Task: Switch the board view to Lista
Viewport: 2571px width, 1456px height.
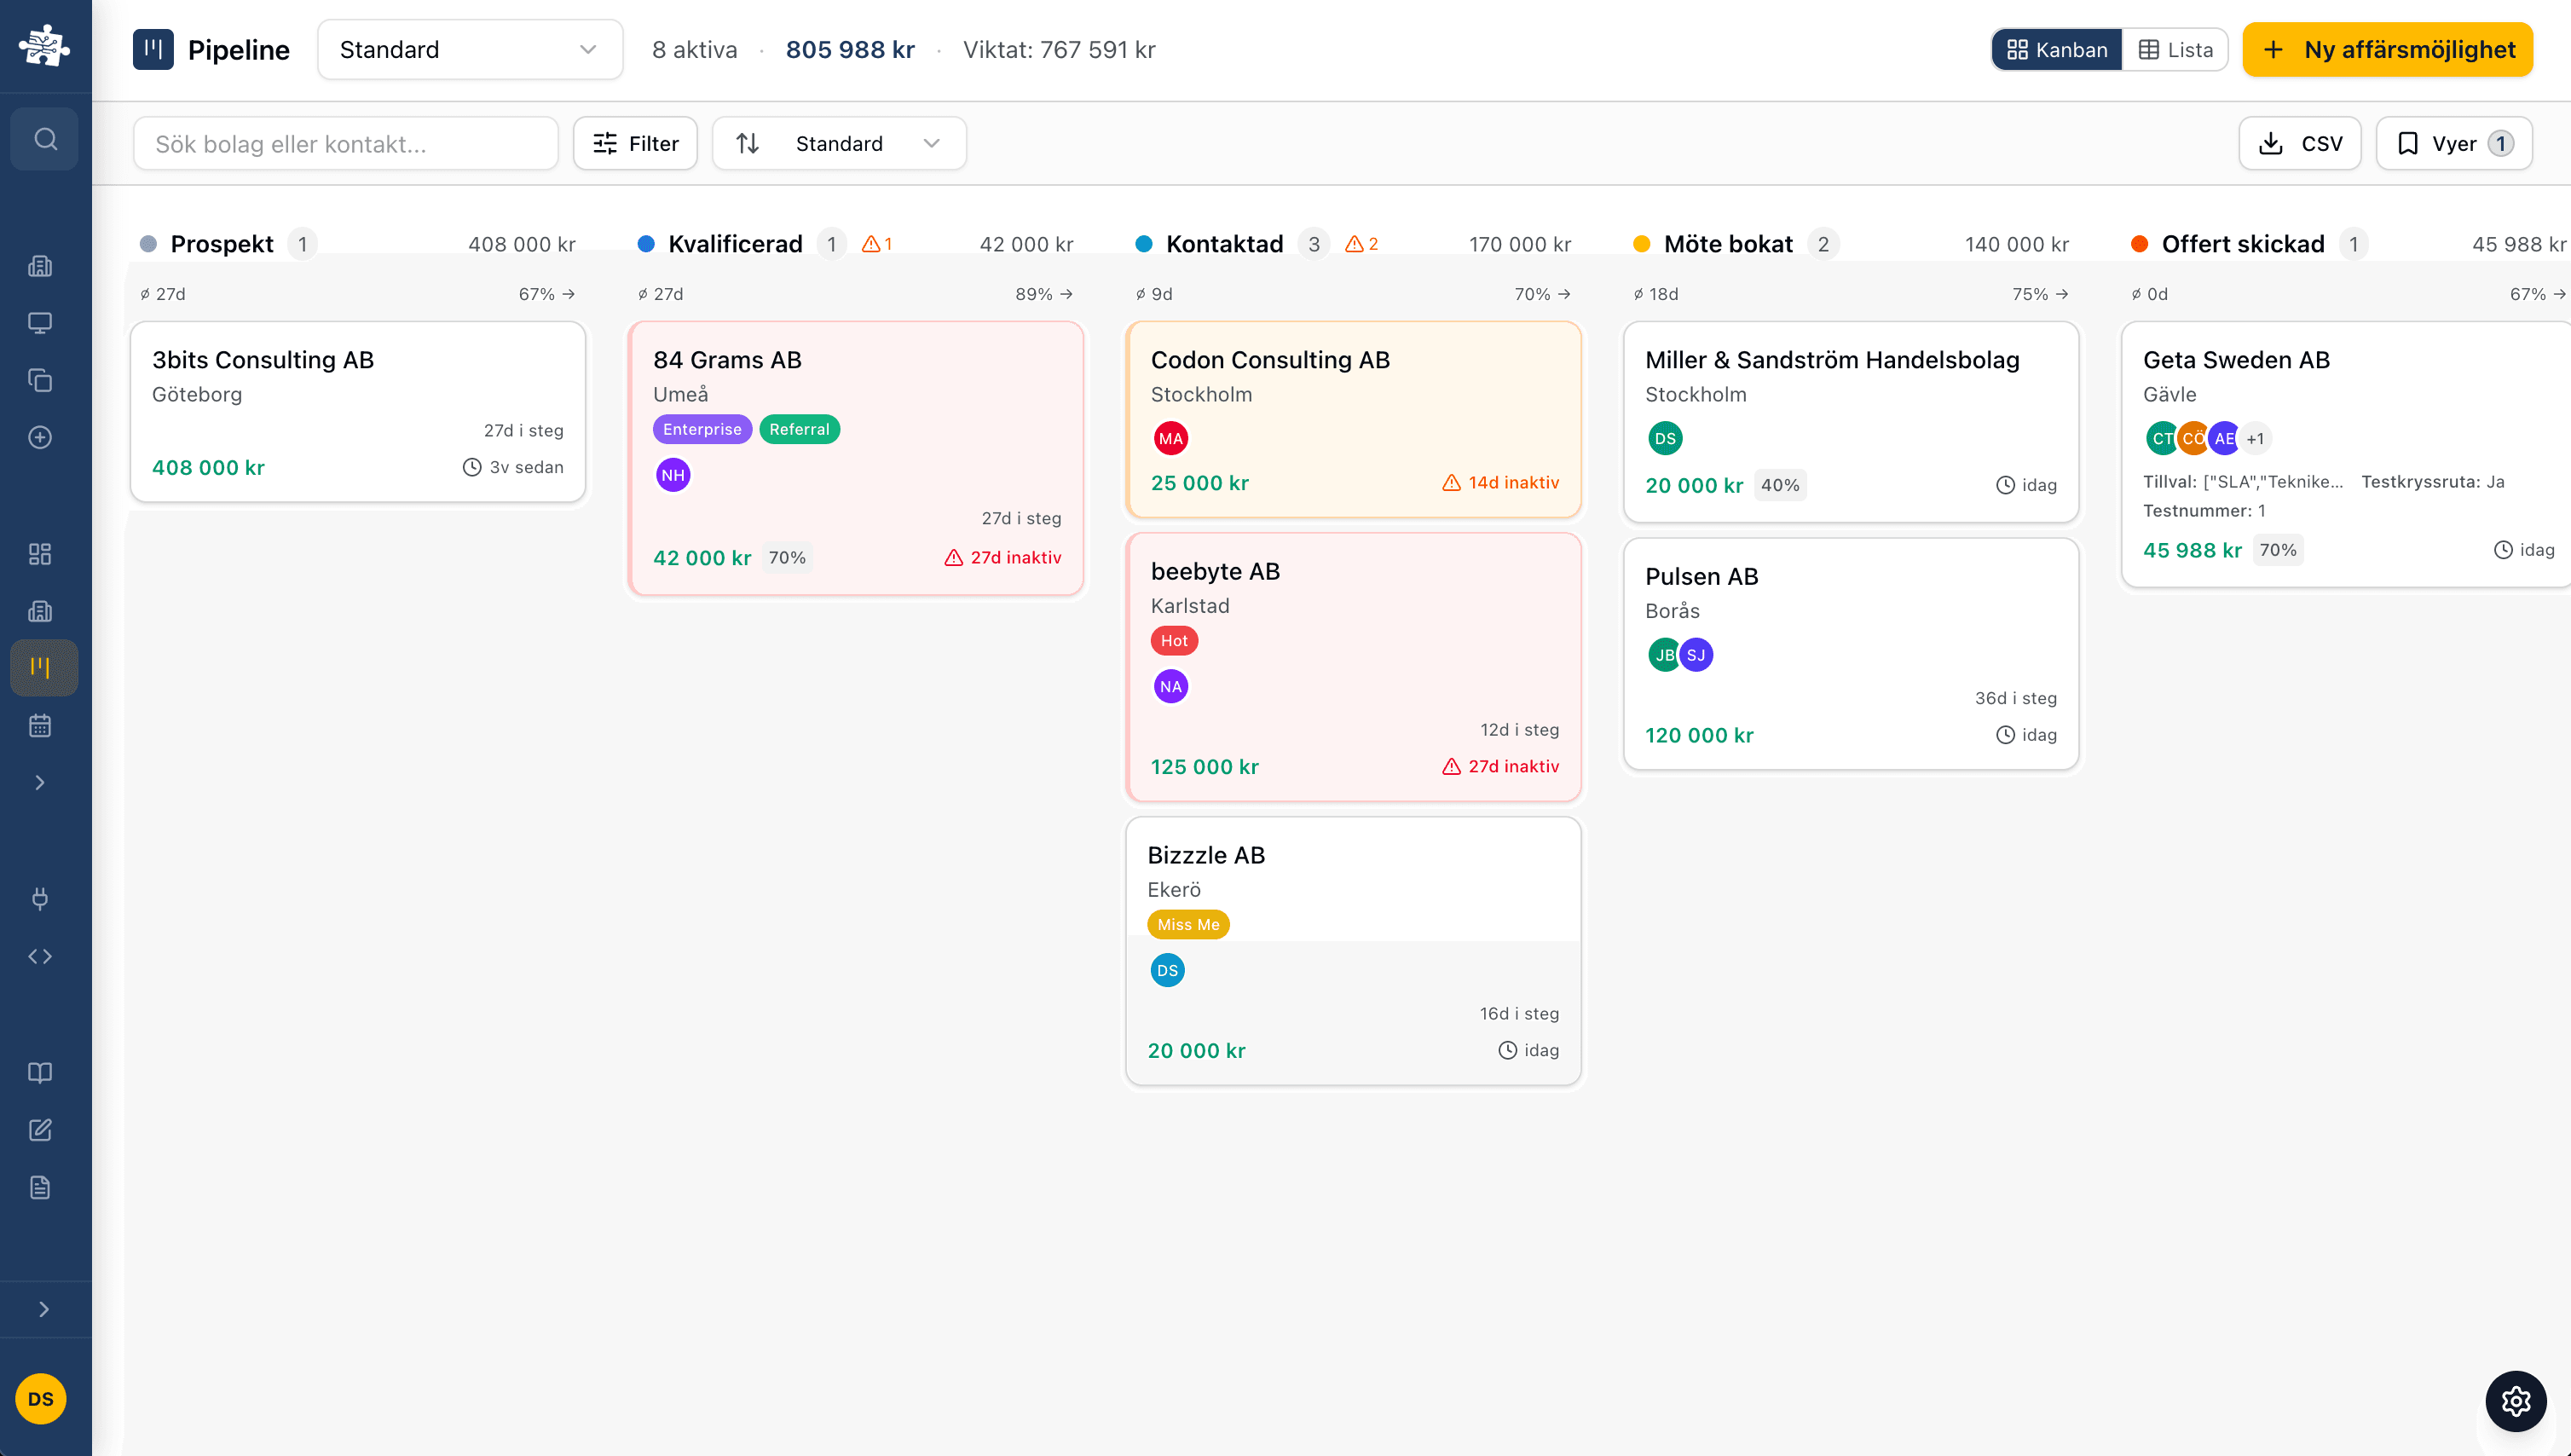Action: tap(2176, 49)
